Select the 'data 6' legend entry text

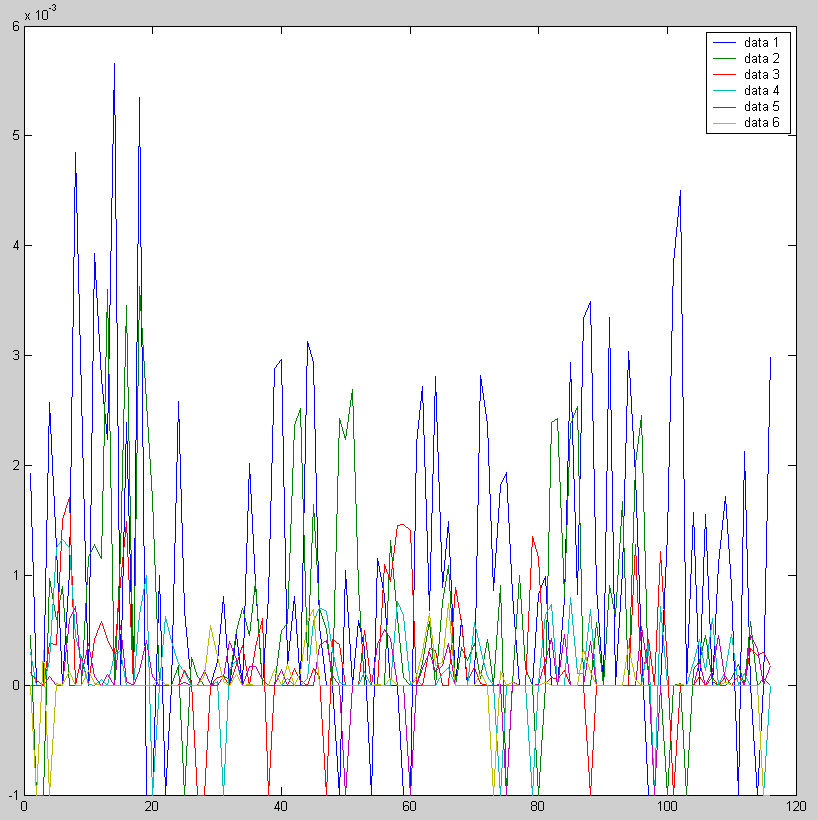(x=761, y=122)
